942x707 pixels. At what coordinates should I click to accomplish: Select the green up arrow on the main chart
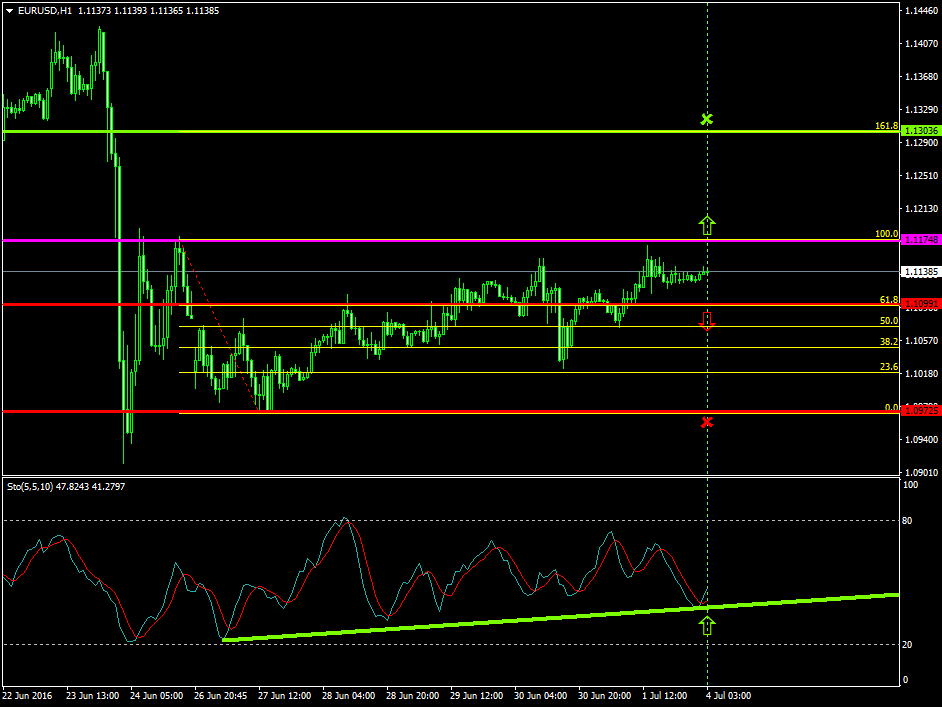click(x=708, y=224)
